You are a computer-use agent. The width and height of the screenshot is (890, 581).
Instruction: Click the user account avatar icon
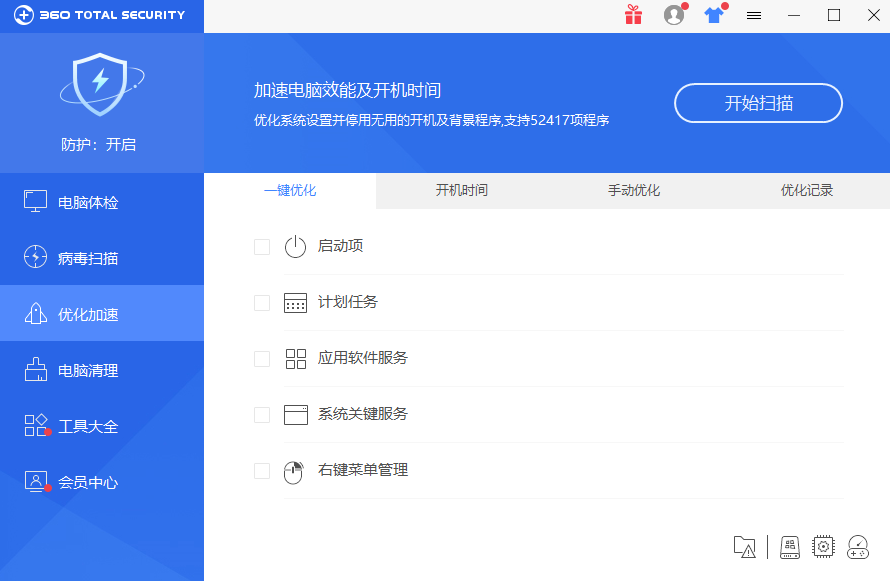673,15
